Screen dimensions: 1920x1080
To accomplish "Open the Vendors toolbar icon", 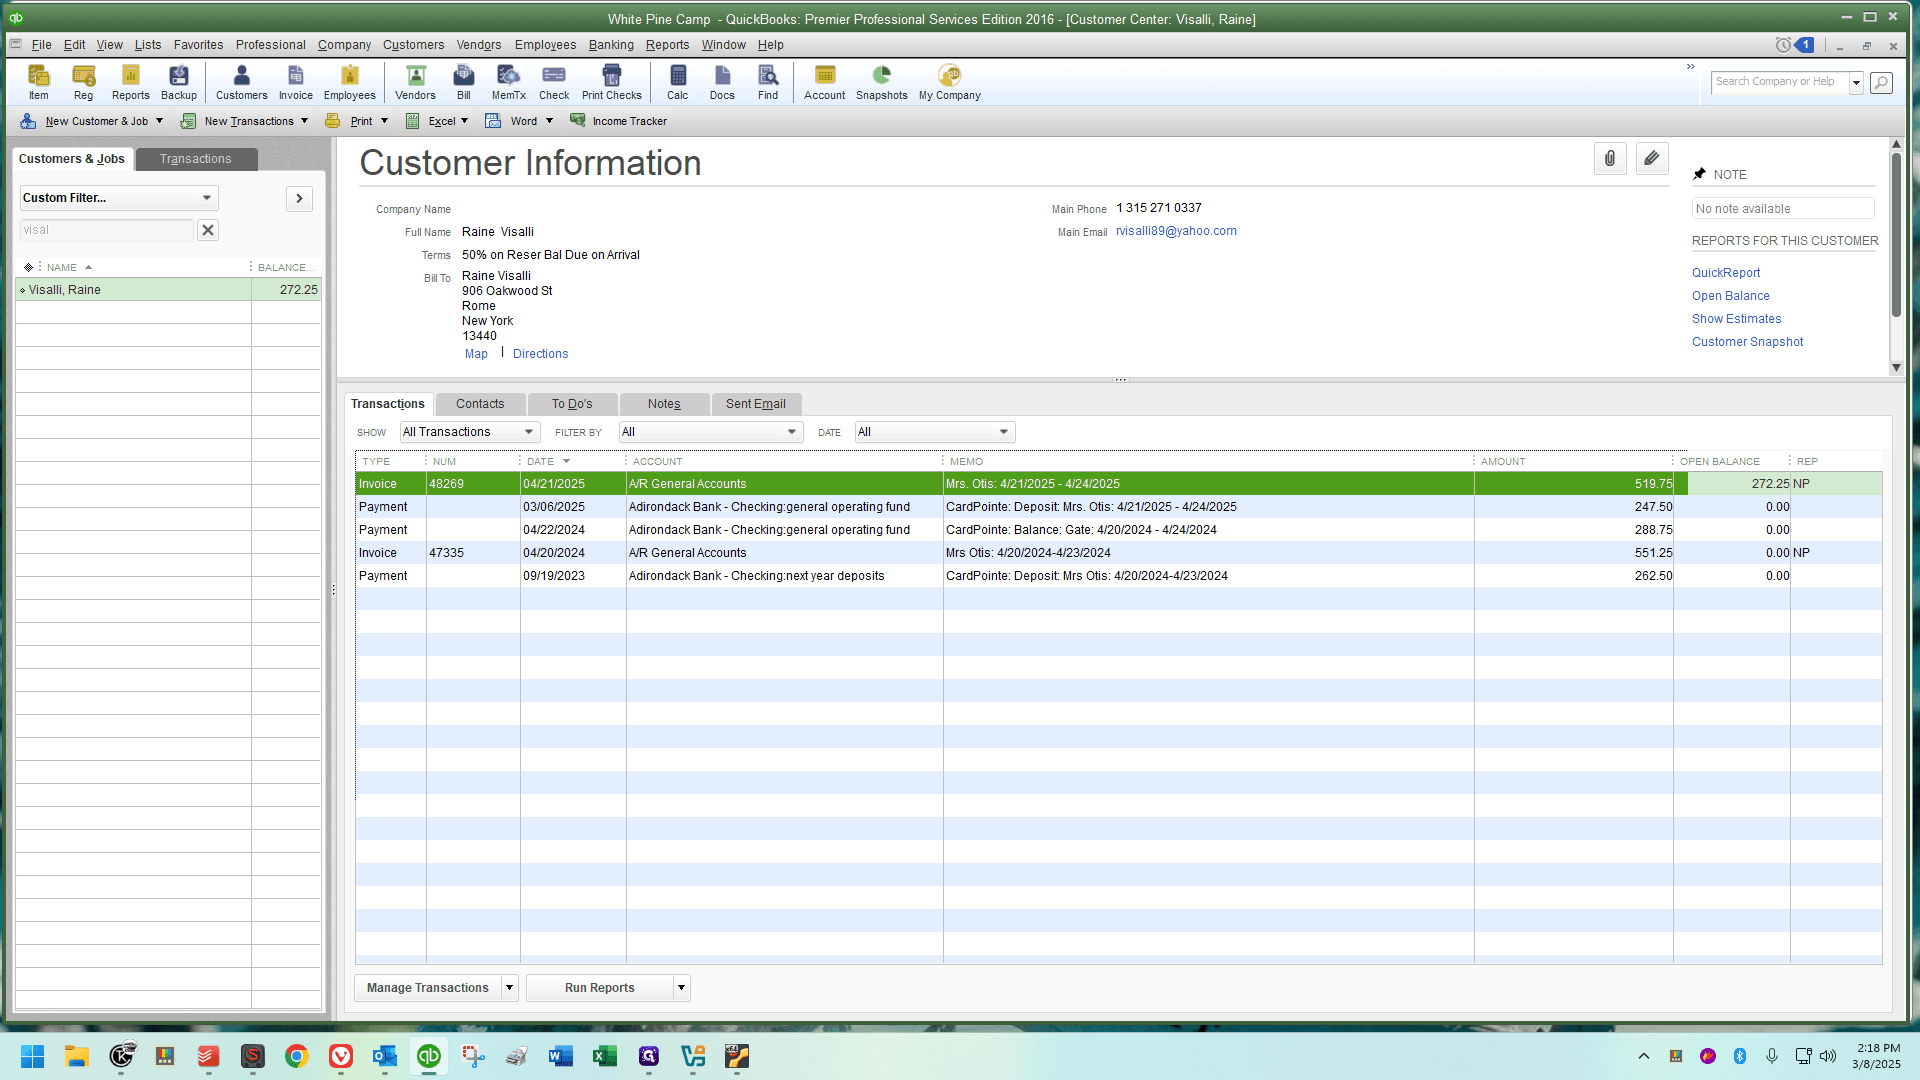I will point(415,82).
